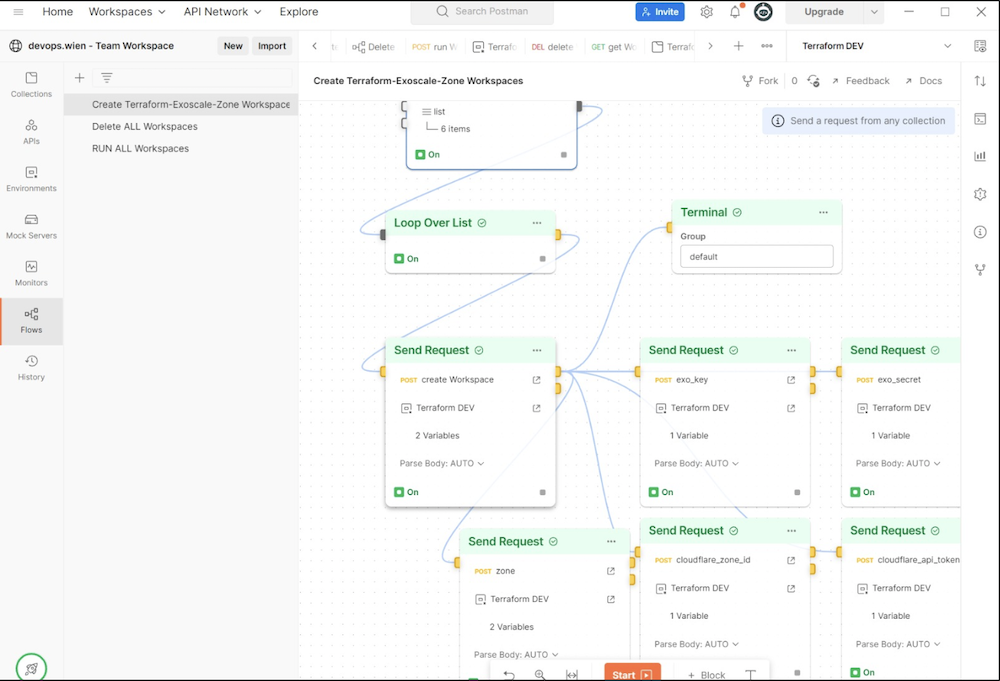Click the rocket icon at bottom left
Screen dimensions: 1000x681
(31, 668)
